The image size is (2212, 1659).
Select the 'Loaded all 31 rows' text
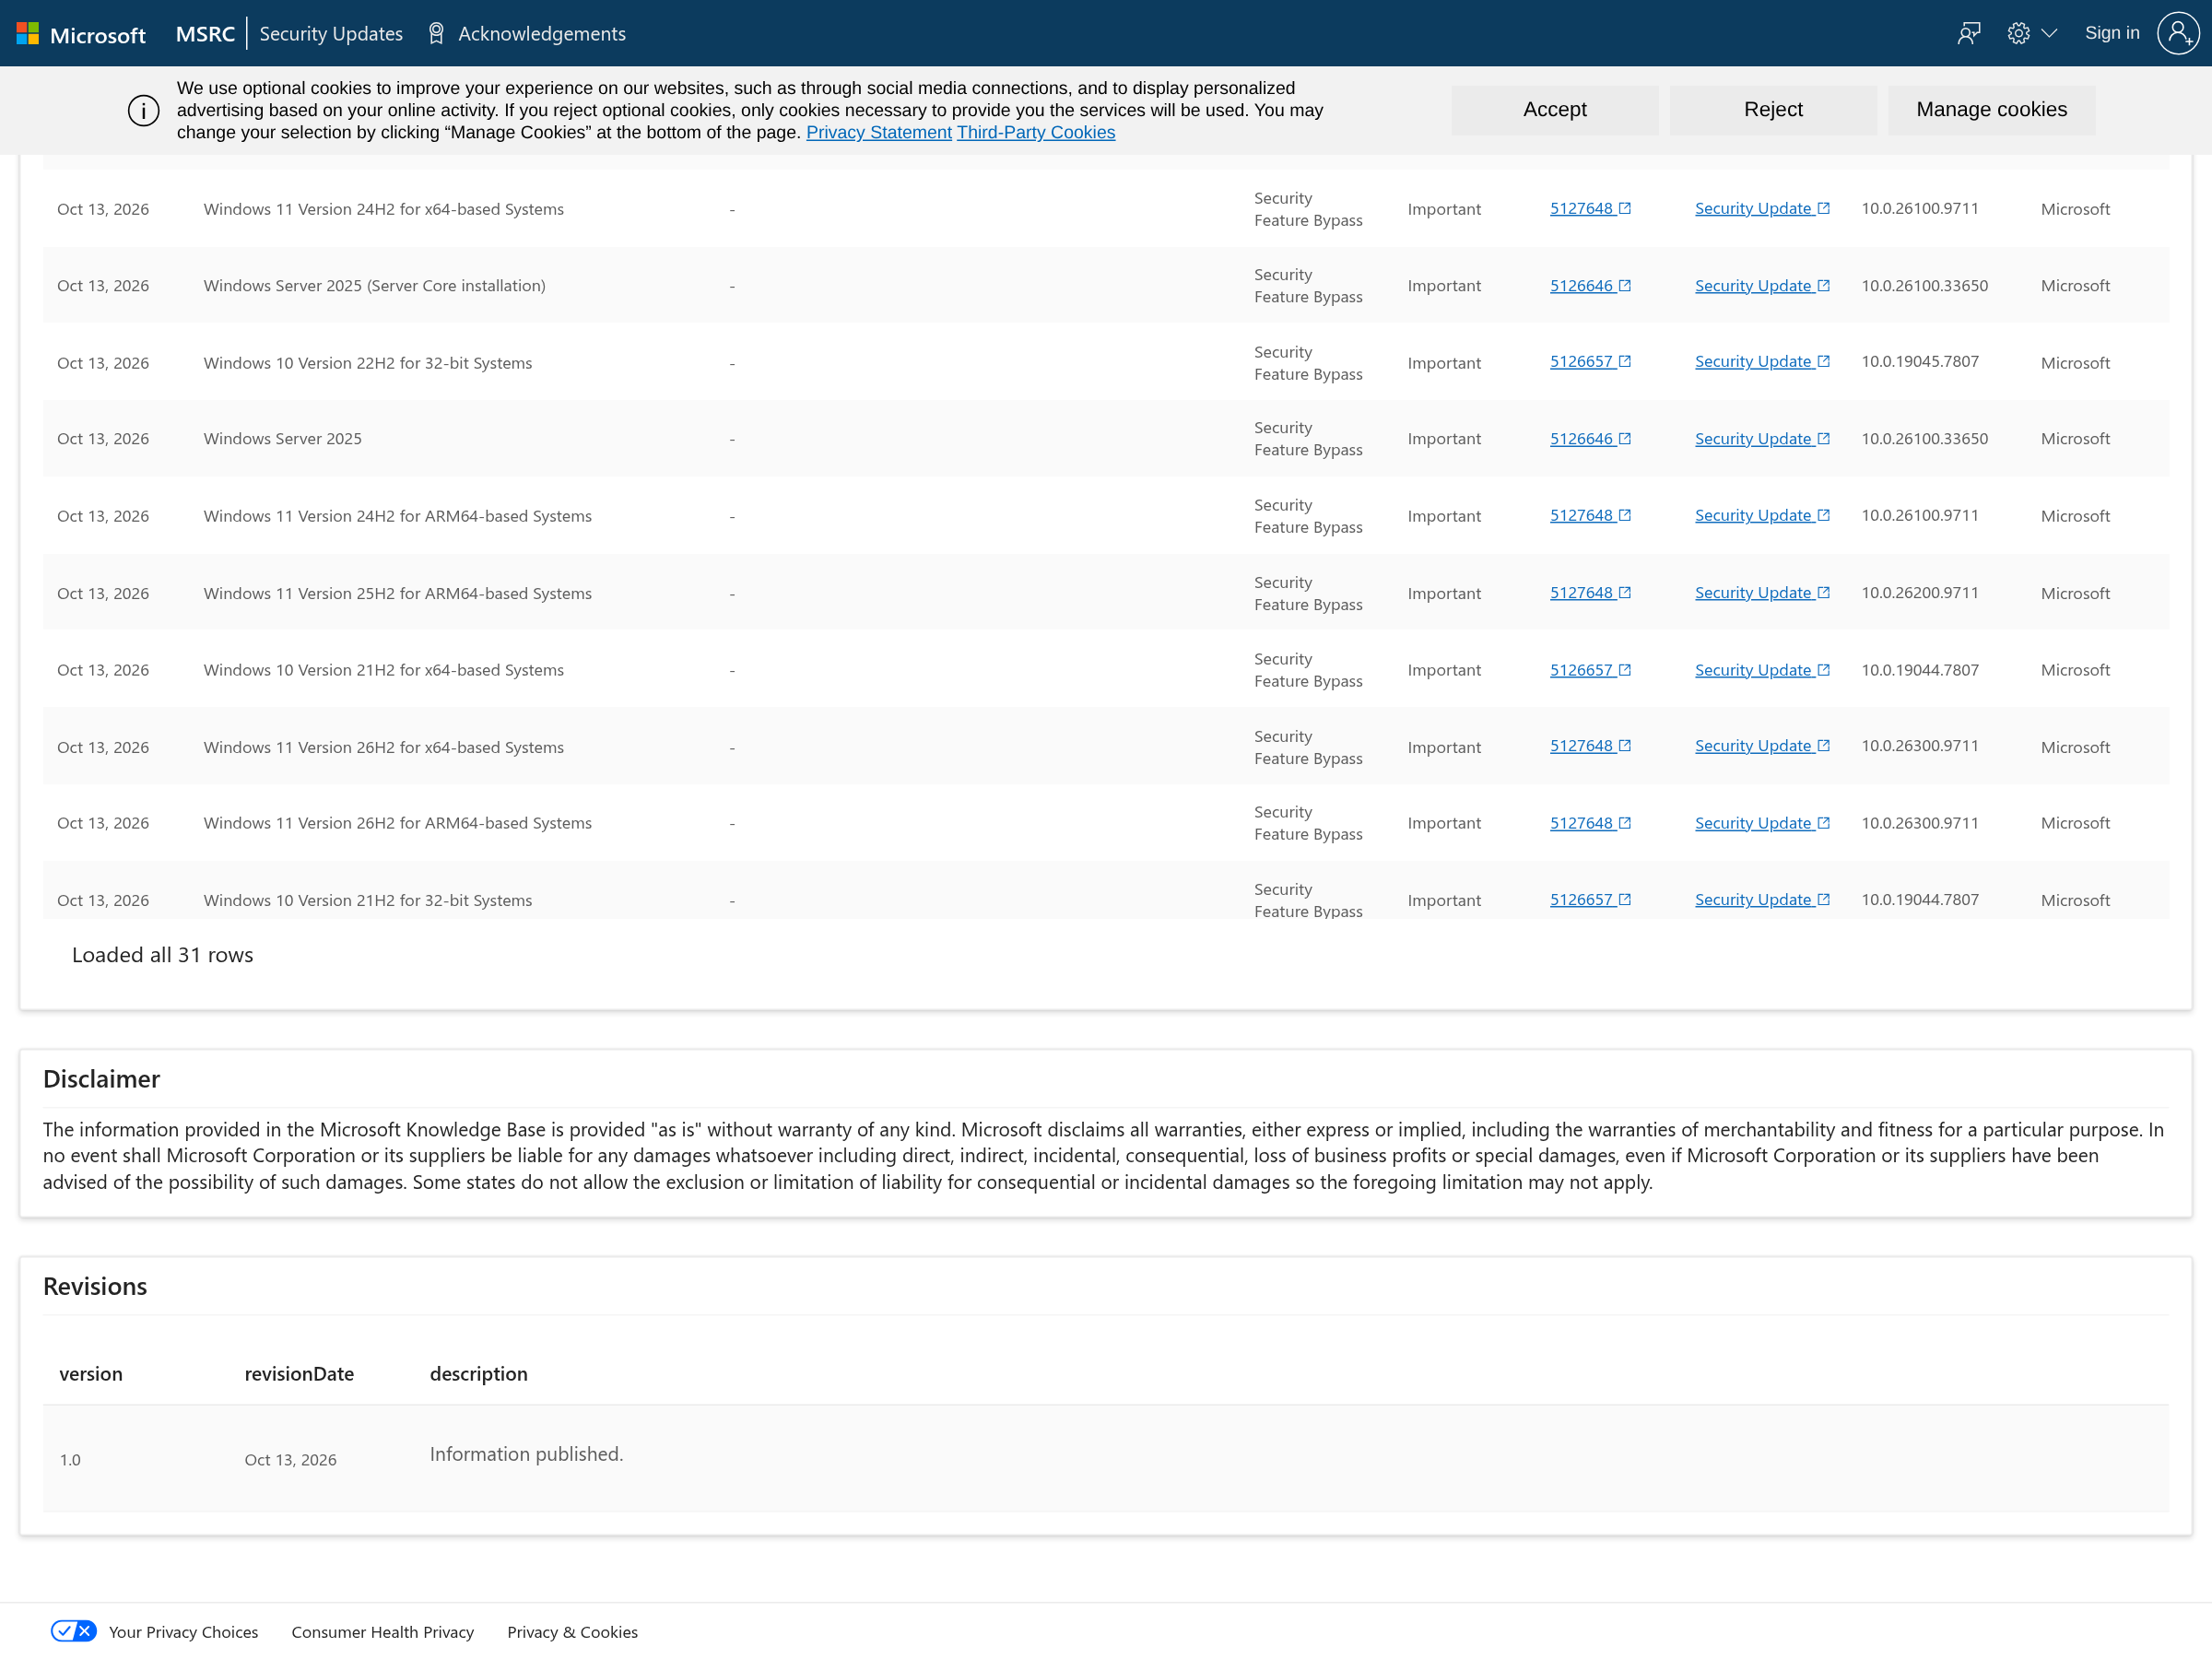[x=163, y=955]
